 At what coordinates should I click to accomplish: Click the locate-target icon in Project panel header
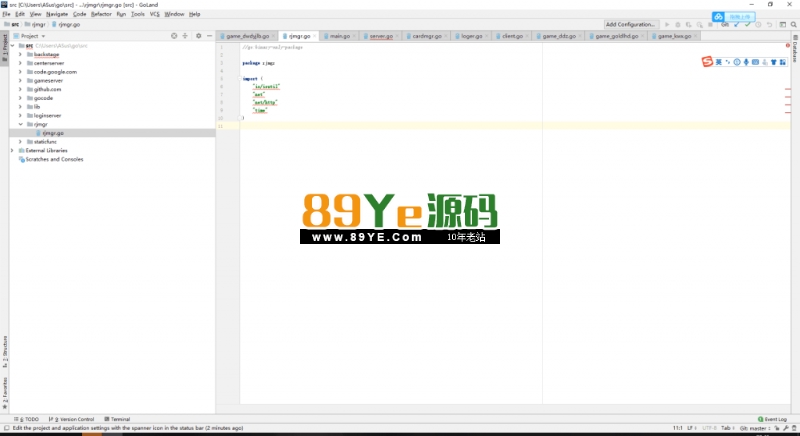174,36
